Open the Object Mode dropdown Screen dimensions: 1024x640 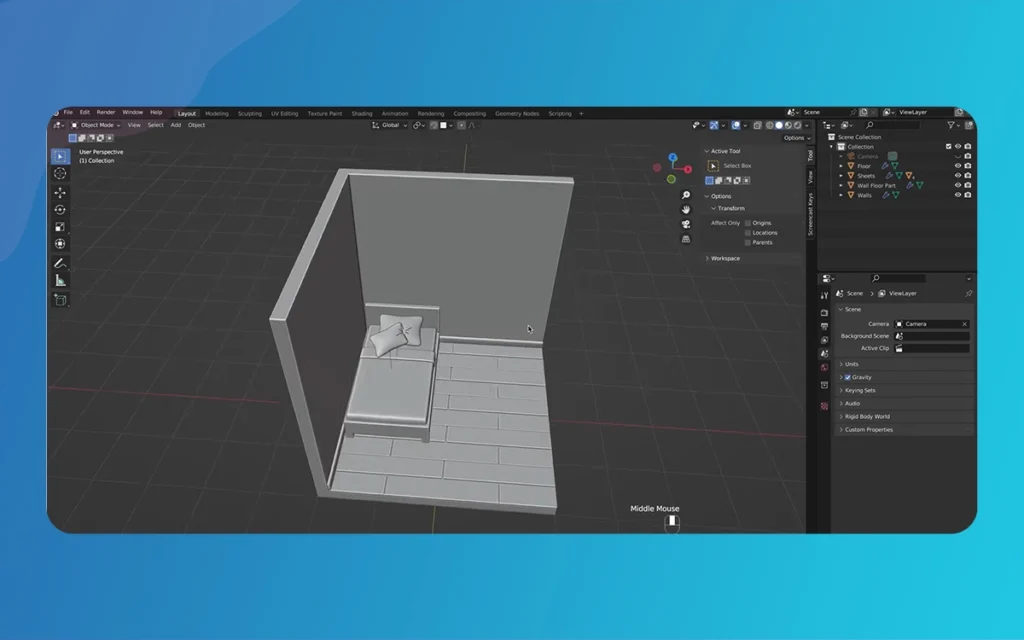click(x=95, y=124)
